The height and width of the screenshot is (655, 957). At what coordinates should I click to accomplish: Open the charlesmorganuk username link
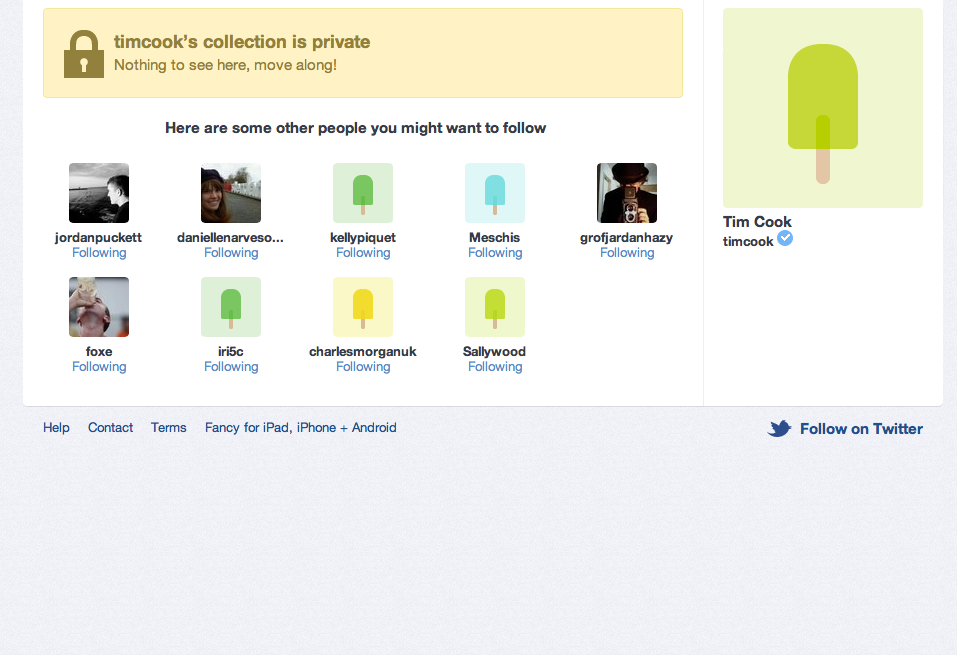(x=363, y=352)
